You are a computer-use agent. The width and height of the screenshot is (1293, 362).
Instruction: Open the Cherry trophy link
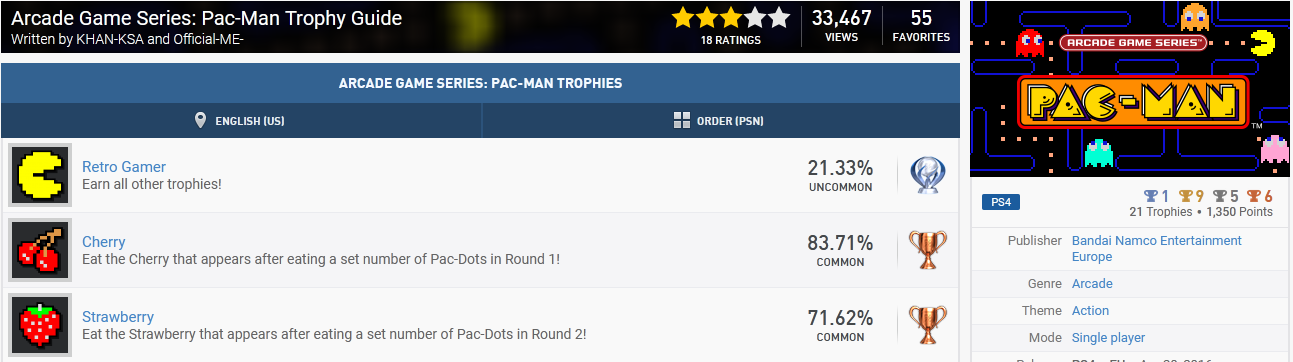pyautogui.click(x=104, y=242)
